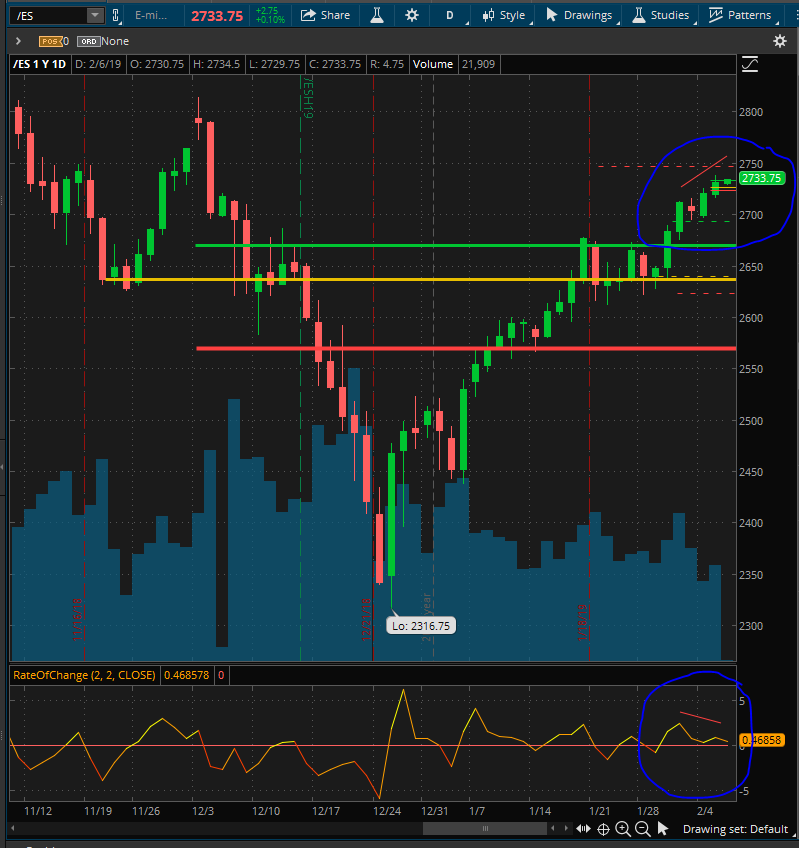
Task: Click the 2800 price axis label
Action: tap(751, 112)
